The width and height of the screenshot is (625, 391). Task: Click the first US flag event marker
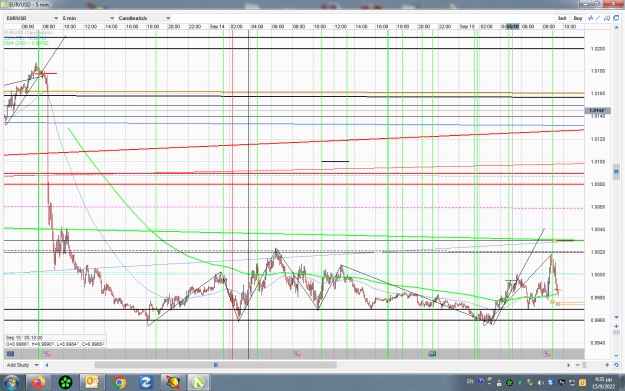tap(47, 354)
